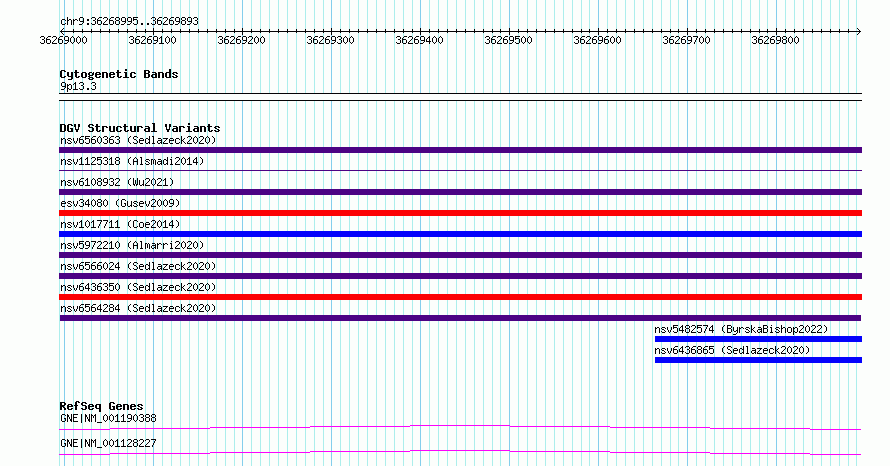Click the RefSeq Genes track title
Viewport: 890px width, 466px height.
[101, 406]
